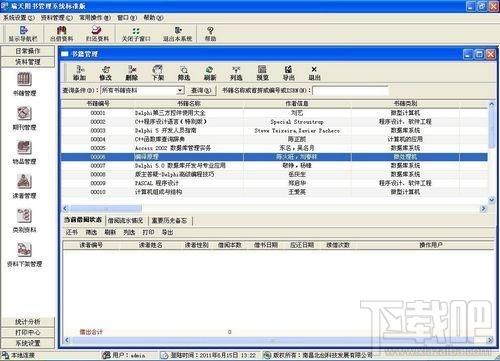Click the 归还资料 (Return materials) main toolbar icon
The image size is (500, 361).
[97, 34]
